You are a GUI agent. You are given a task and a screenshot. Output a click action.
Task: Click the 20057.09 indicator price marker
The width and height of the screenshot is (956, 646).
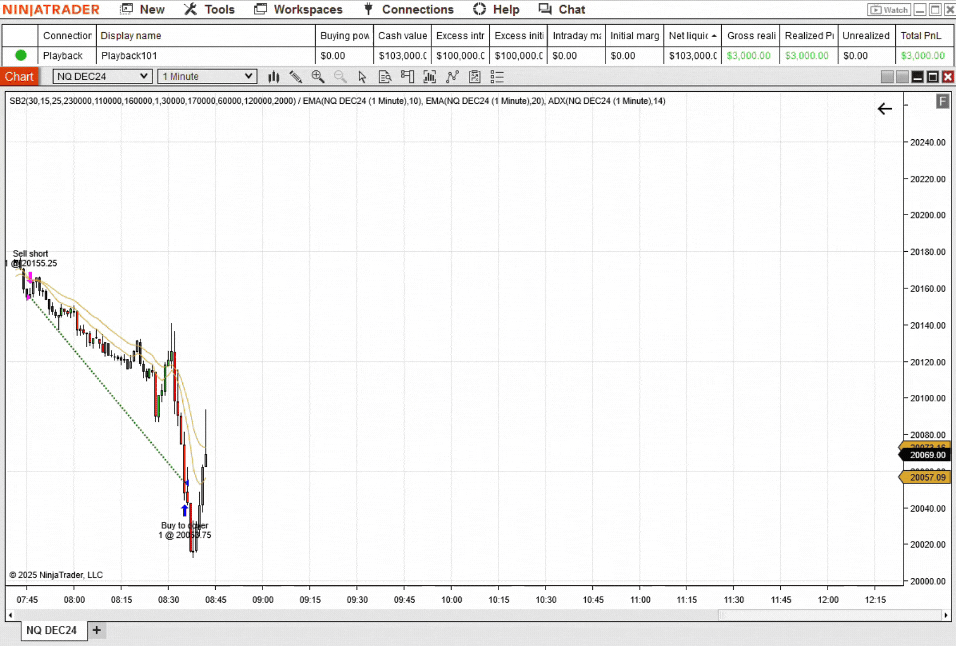coord(925,477)
